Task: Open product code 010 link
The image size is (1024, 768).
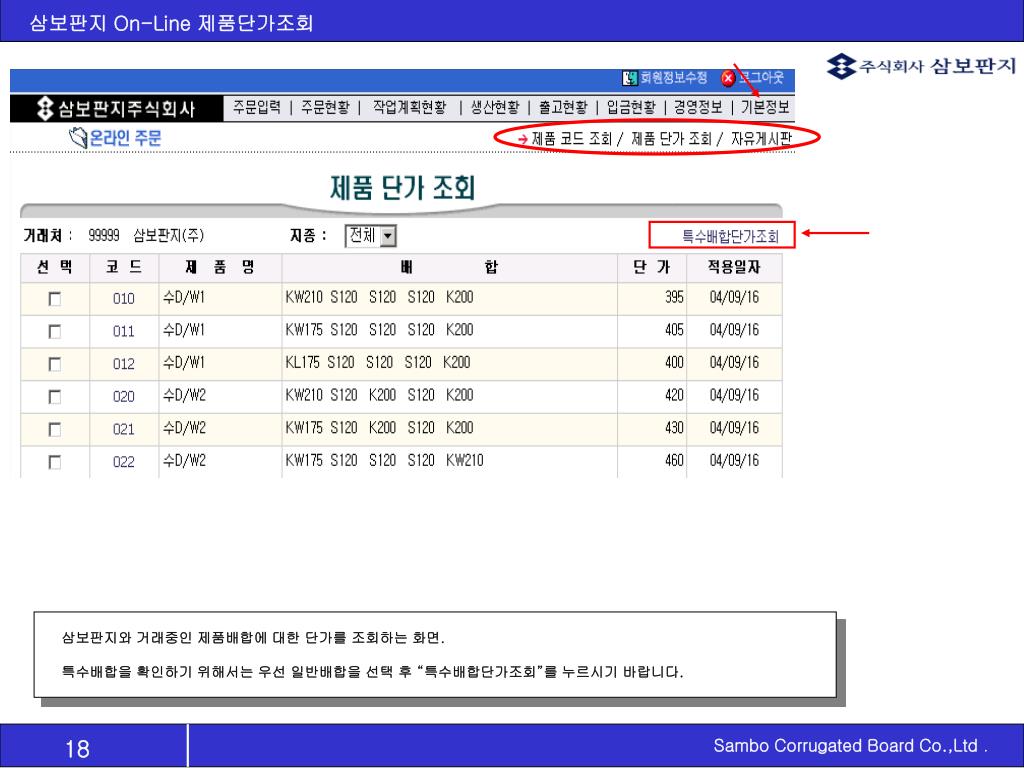Action: pos(123,299)
